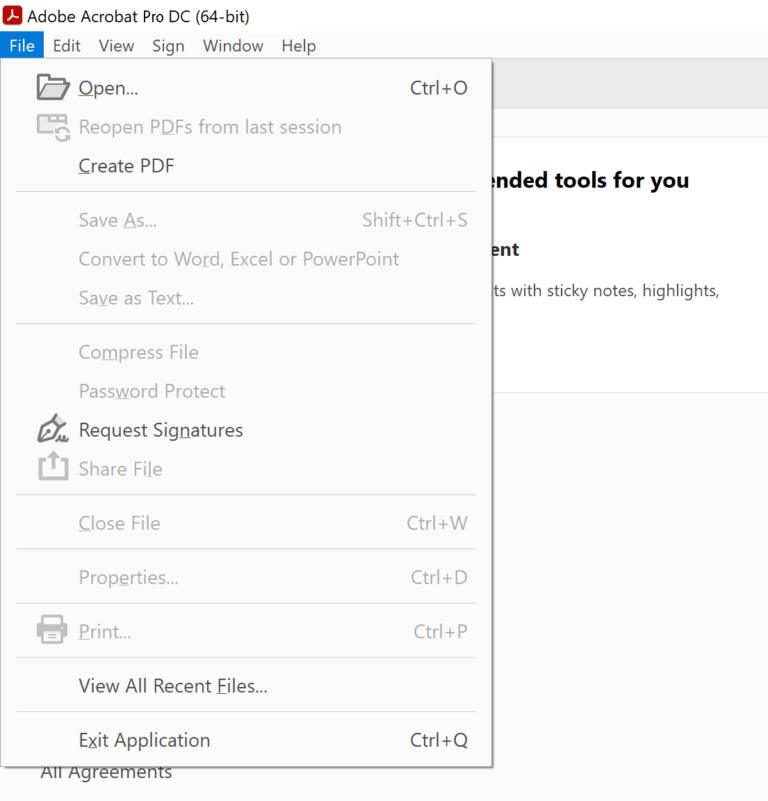768x801 pixels.
Task: Select Request Signatures
Action: 161,429
